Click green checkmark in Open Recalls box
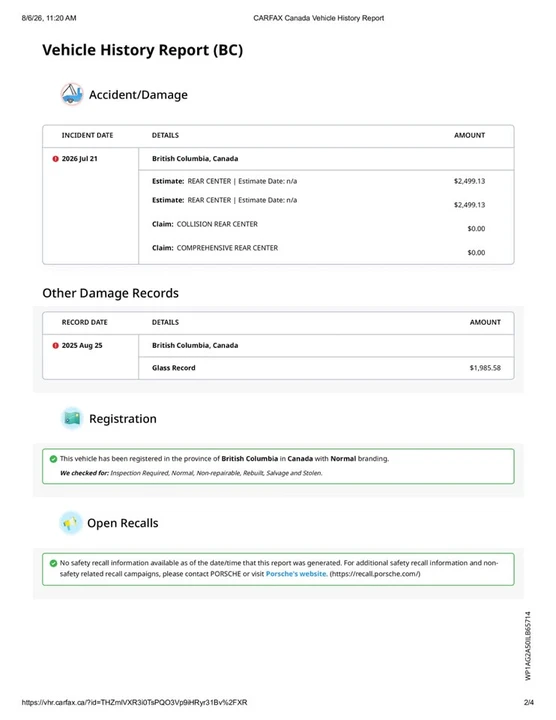 (x=53, y=563)
